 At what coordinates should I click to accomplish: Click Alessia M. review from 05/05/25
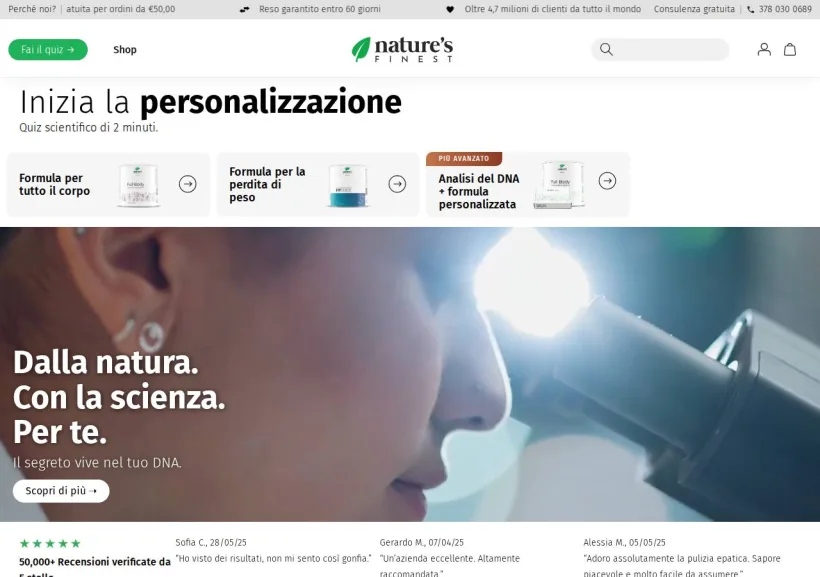tap(682, 558)
